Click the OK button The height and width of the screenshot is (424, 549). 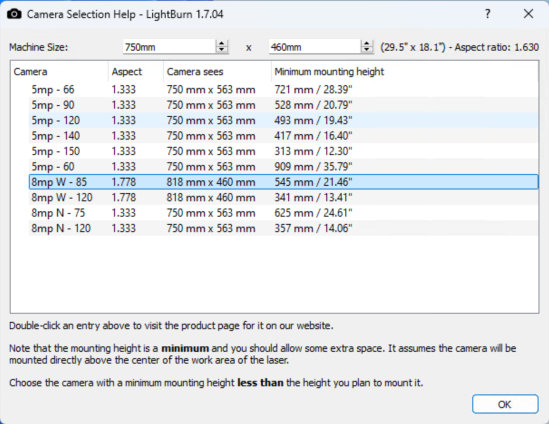[x=505, y=404]
